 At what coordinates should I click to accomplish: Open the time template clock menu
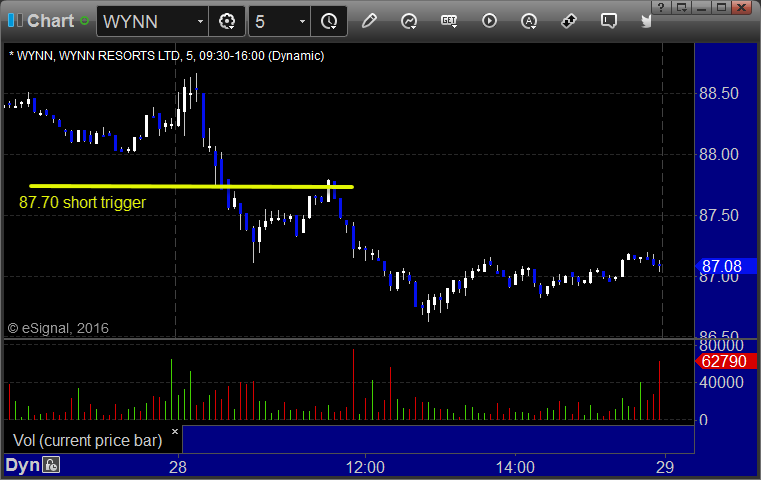click(329, 21)
